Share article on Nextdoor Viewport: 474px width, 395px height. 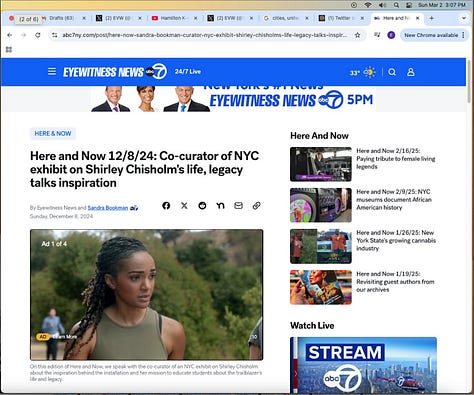click(x=220, y=206)
